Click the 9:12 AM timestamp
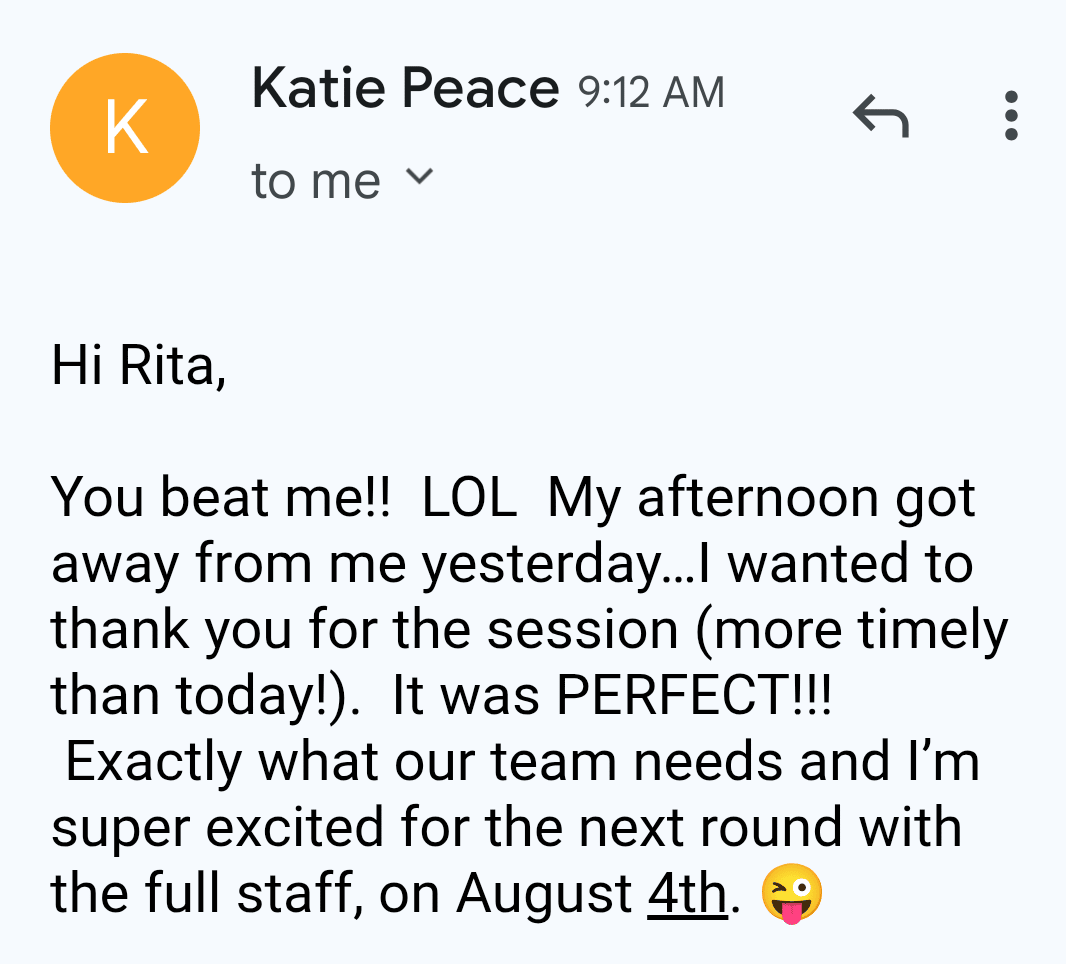The height and width of the screenshot is (964, 1066). pos(651,92)
